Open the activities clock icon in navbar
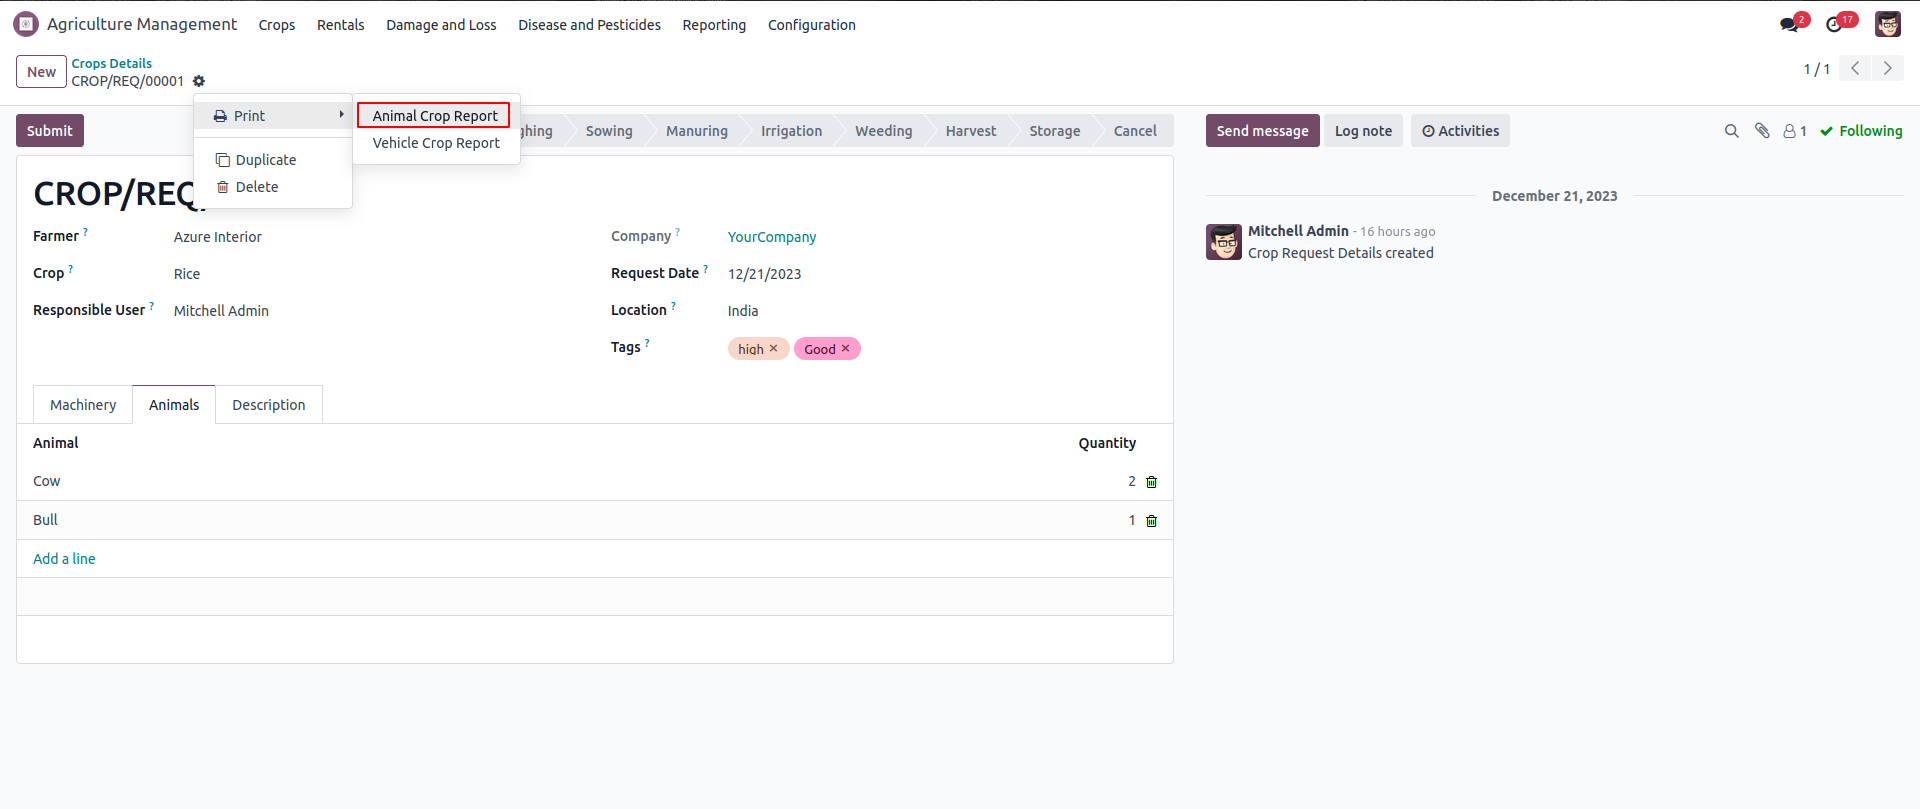Image resolution: width=1920 pixels, height=809 pixels. [1834, 25]
